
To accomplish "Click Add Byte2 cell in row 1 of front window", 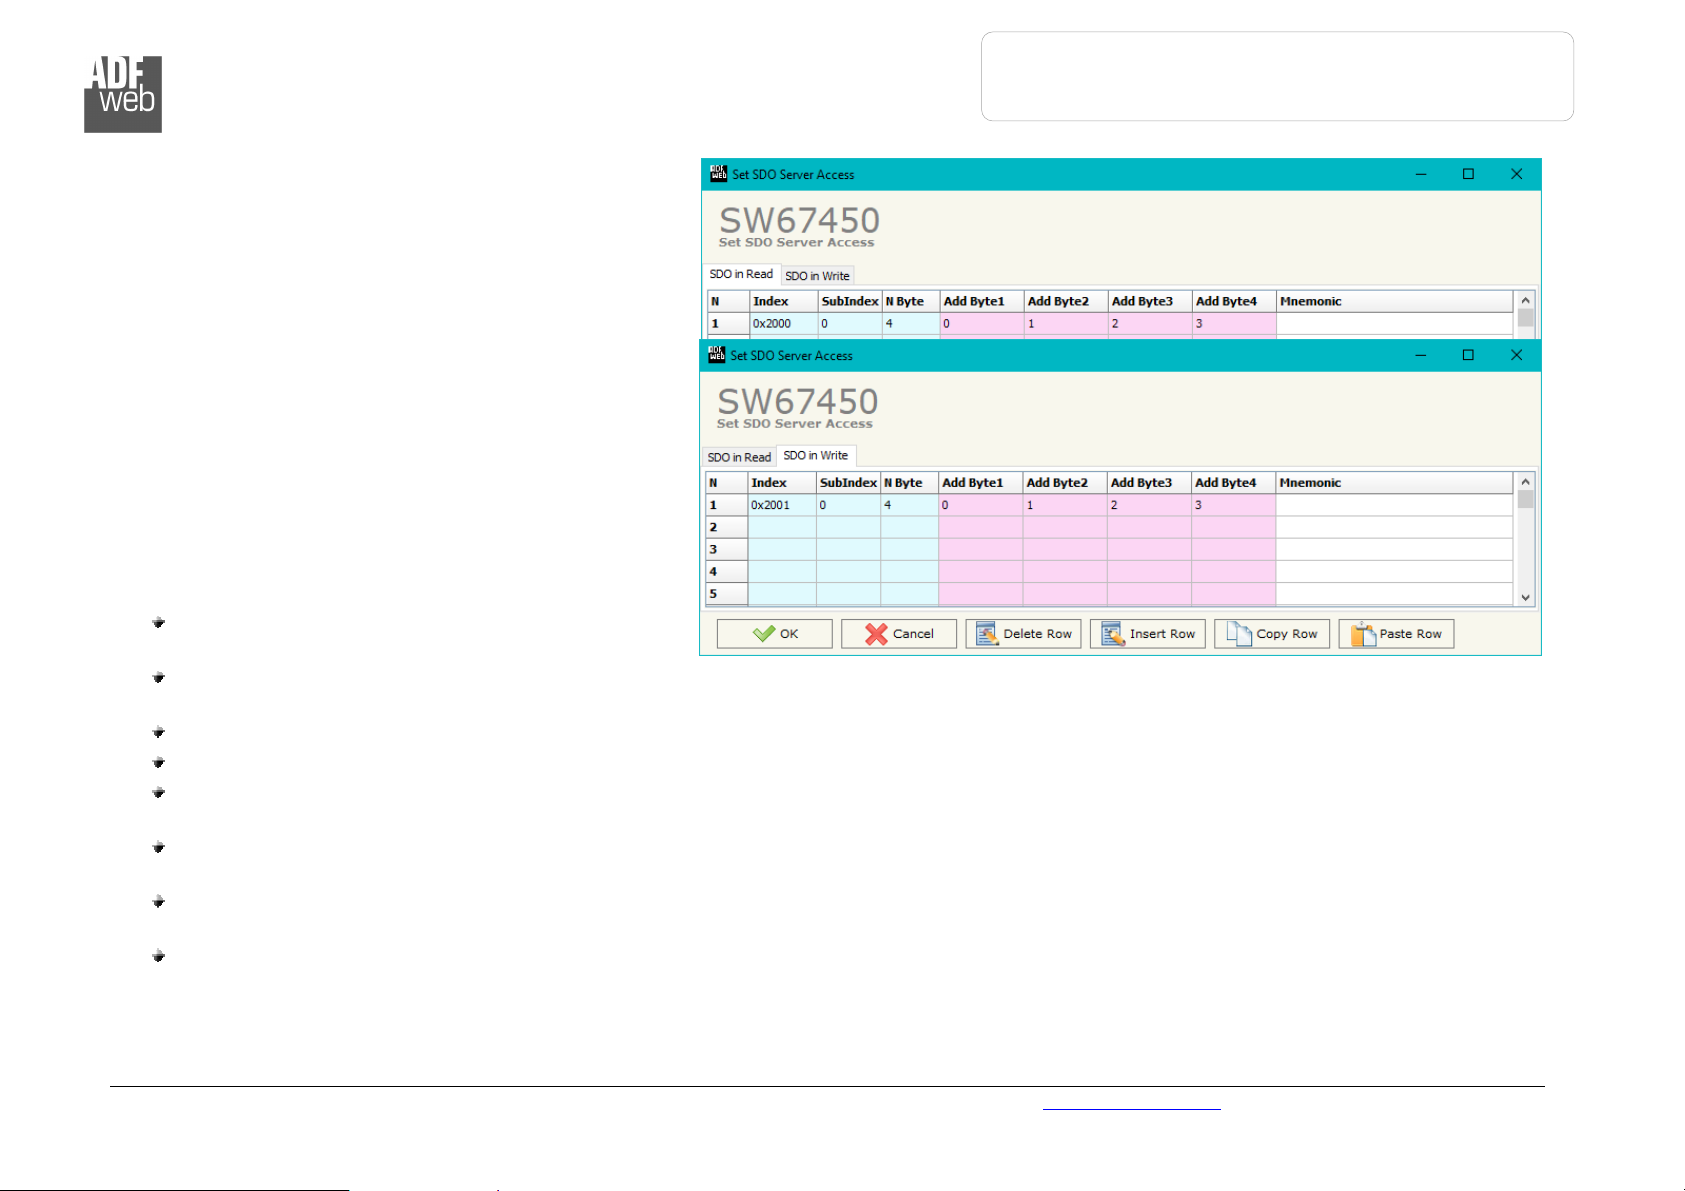I will 1065,505.
